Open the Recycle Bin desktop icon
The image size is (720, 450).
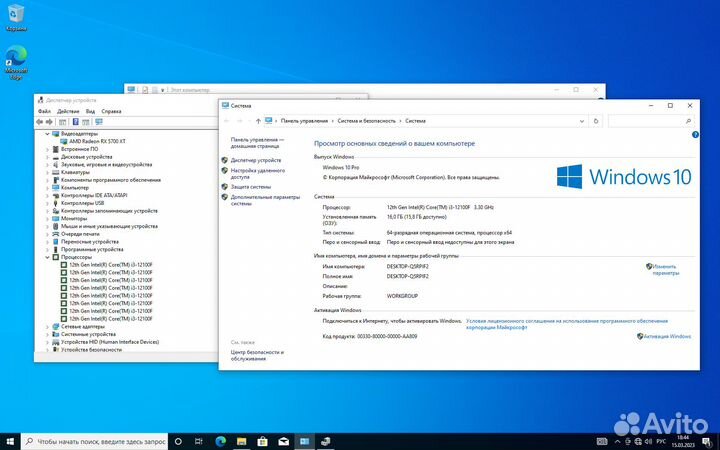pos(16,17)
